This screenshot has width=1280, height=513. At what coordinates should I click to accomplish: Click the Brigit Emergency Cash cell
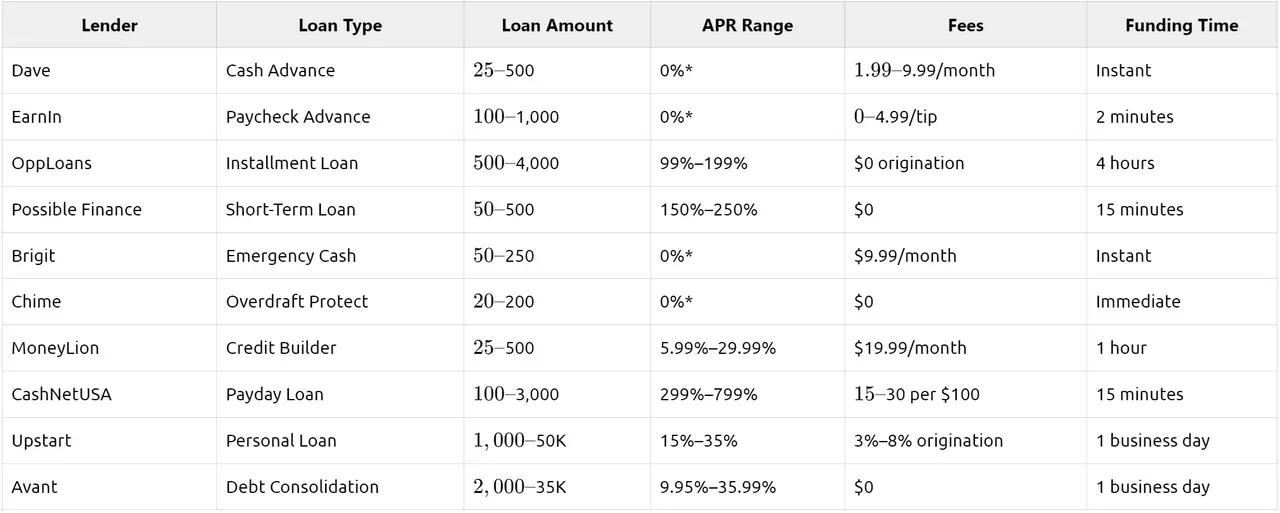[340, 256]
